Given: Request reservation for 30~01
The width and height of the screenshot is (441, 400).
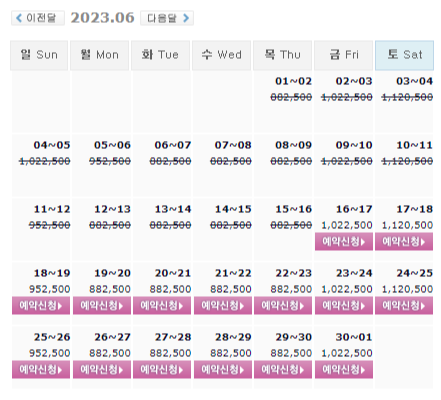Looking at the screenshot, I should pyautogui.click(x=344, y=370).
